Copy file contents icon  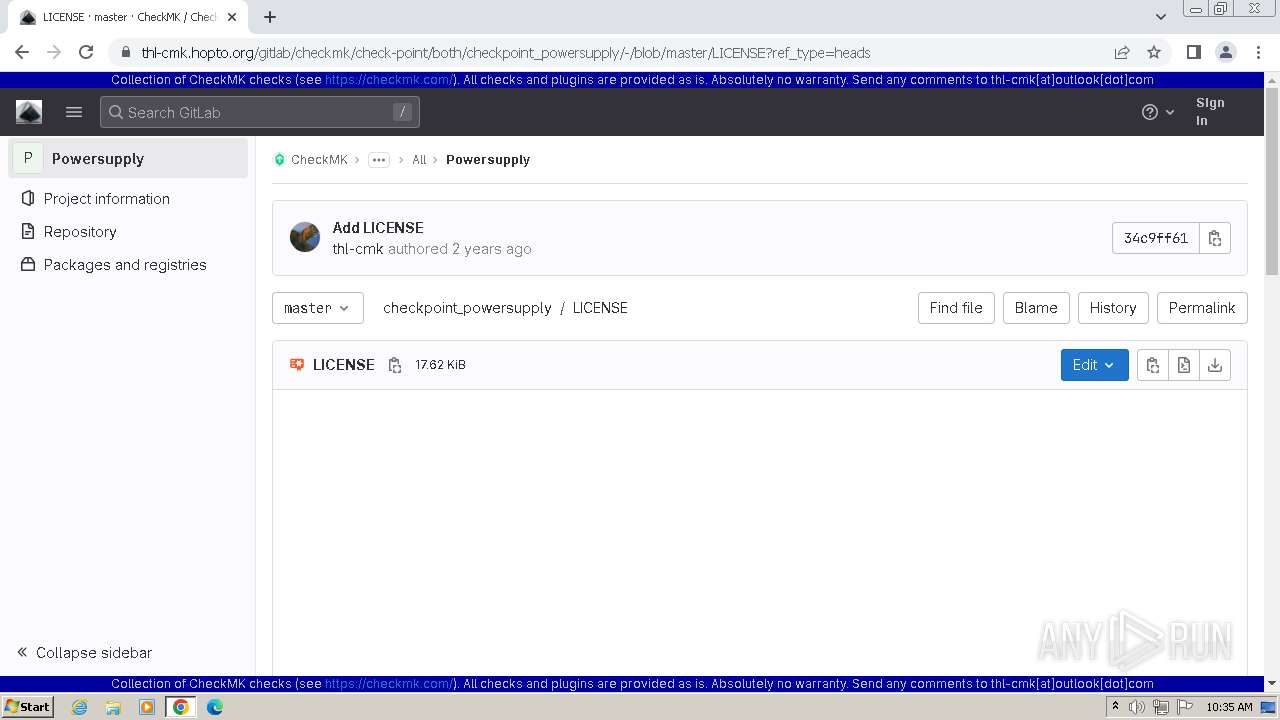[x=1153, y=365]
